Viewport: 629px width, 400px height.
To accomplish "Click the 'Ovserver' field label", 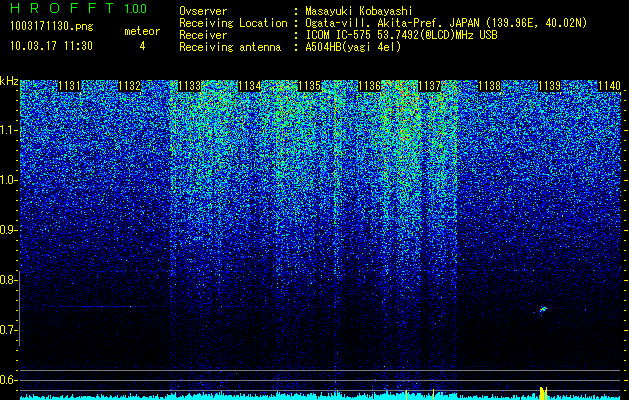I will pos(203,11).
